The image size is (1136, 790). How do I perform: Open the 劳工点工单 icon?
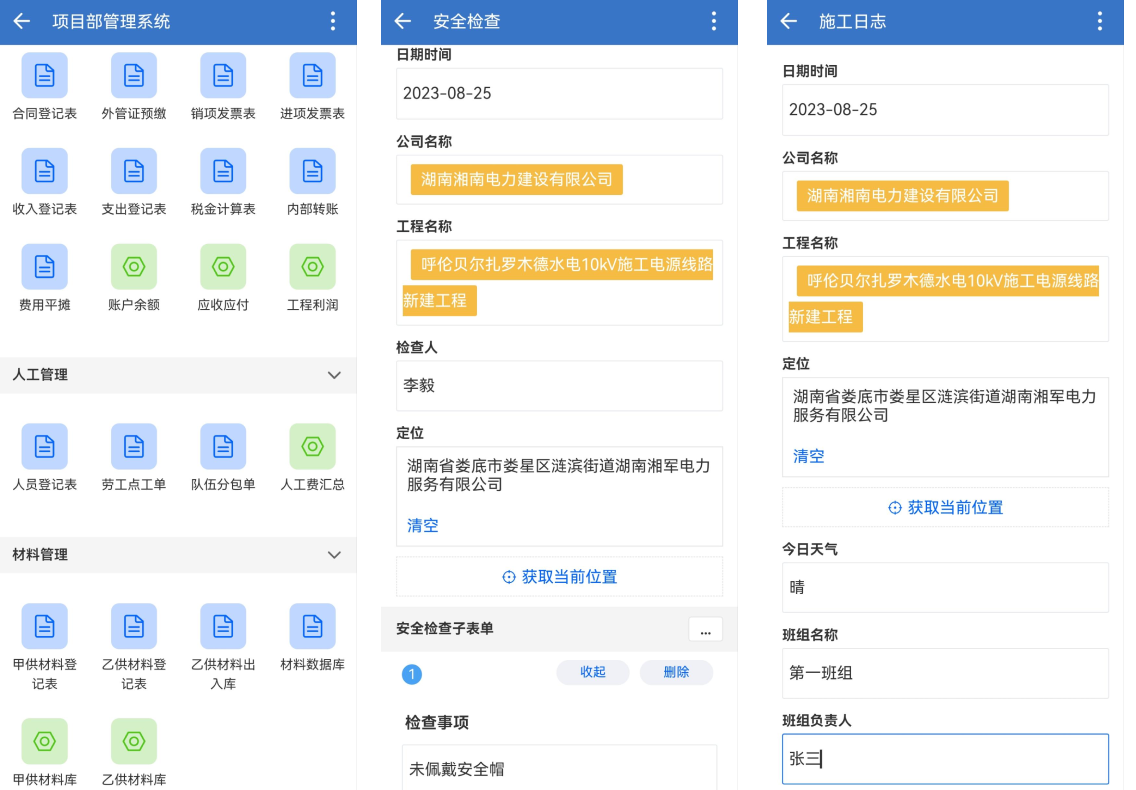(134, 447)
